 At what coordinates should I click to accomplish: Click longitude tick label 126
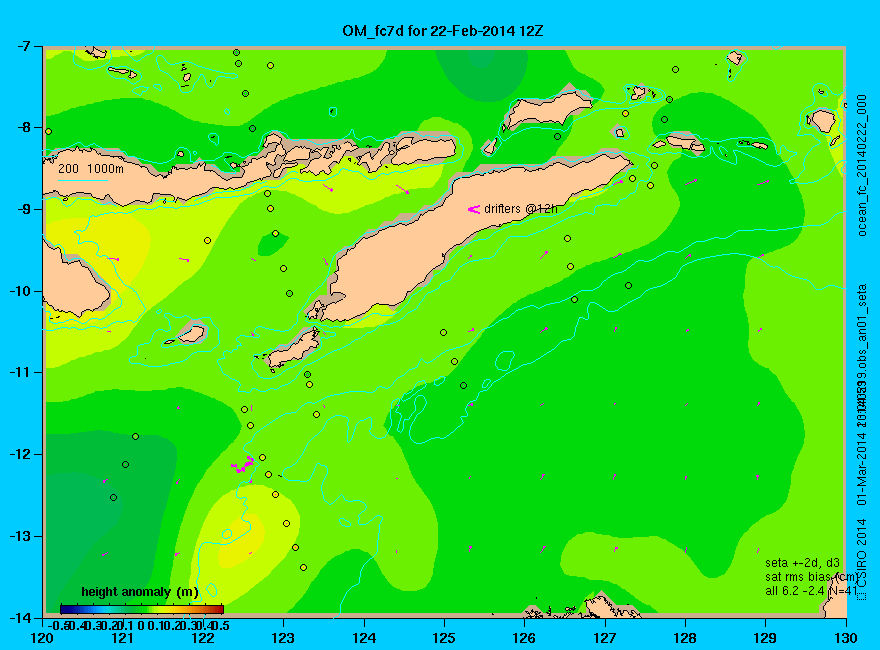click(525, 638)
